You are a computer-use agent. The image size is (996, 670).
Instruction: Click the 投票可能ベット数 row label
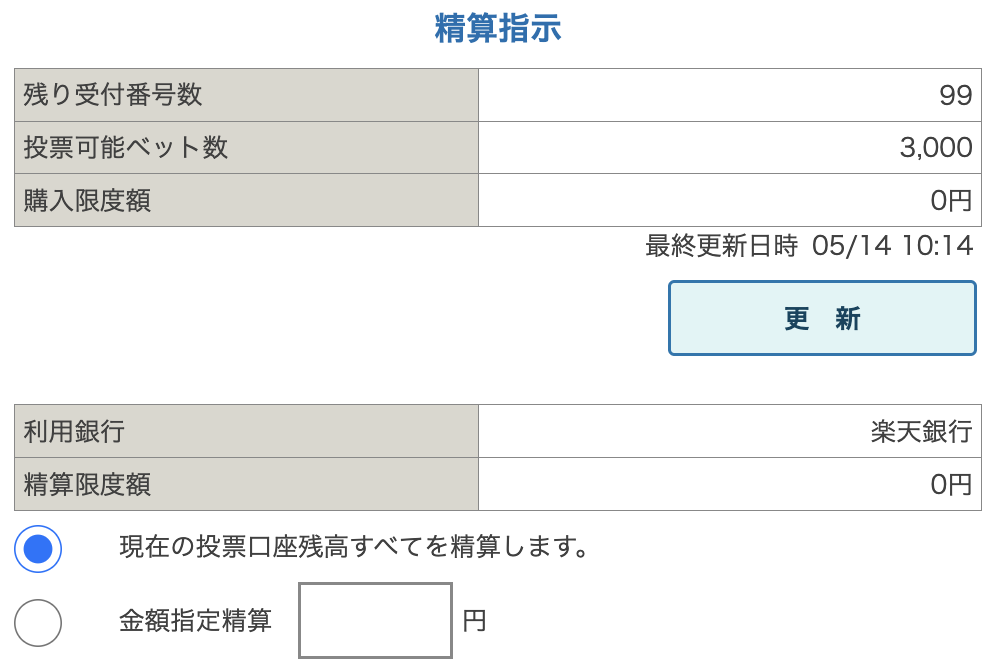coord(126,148)
